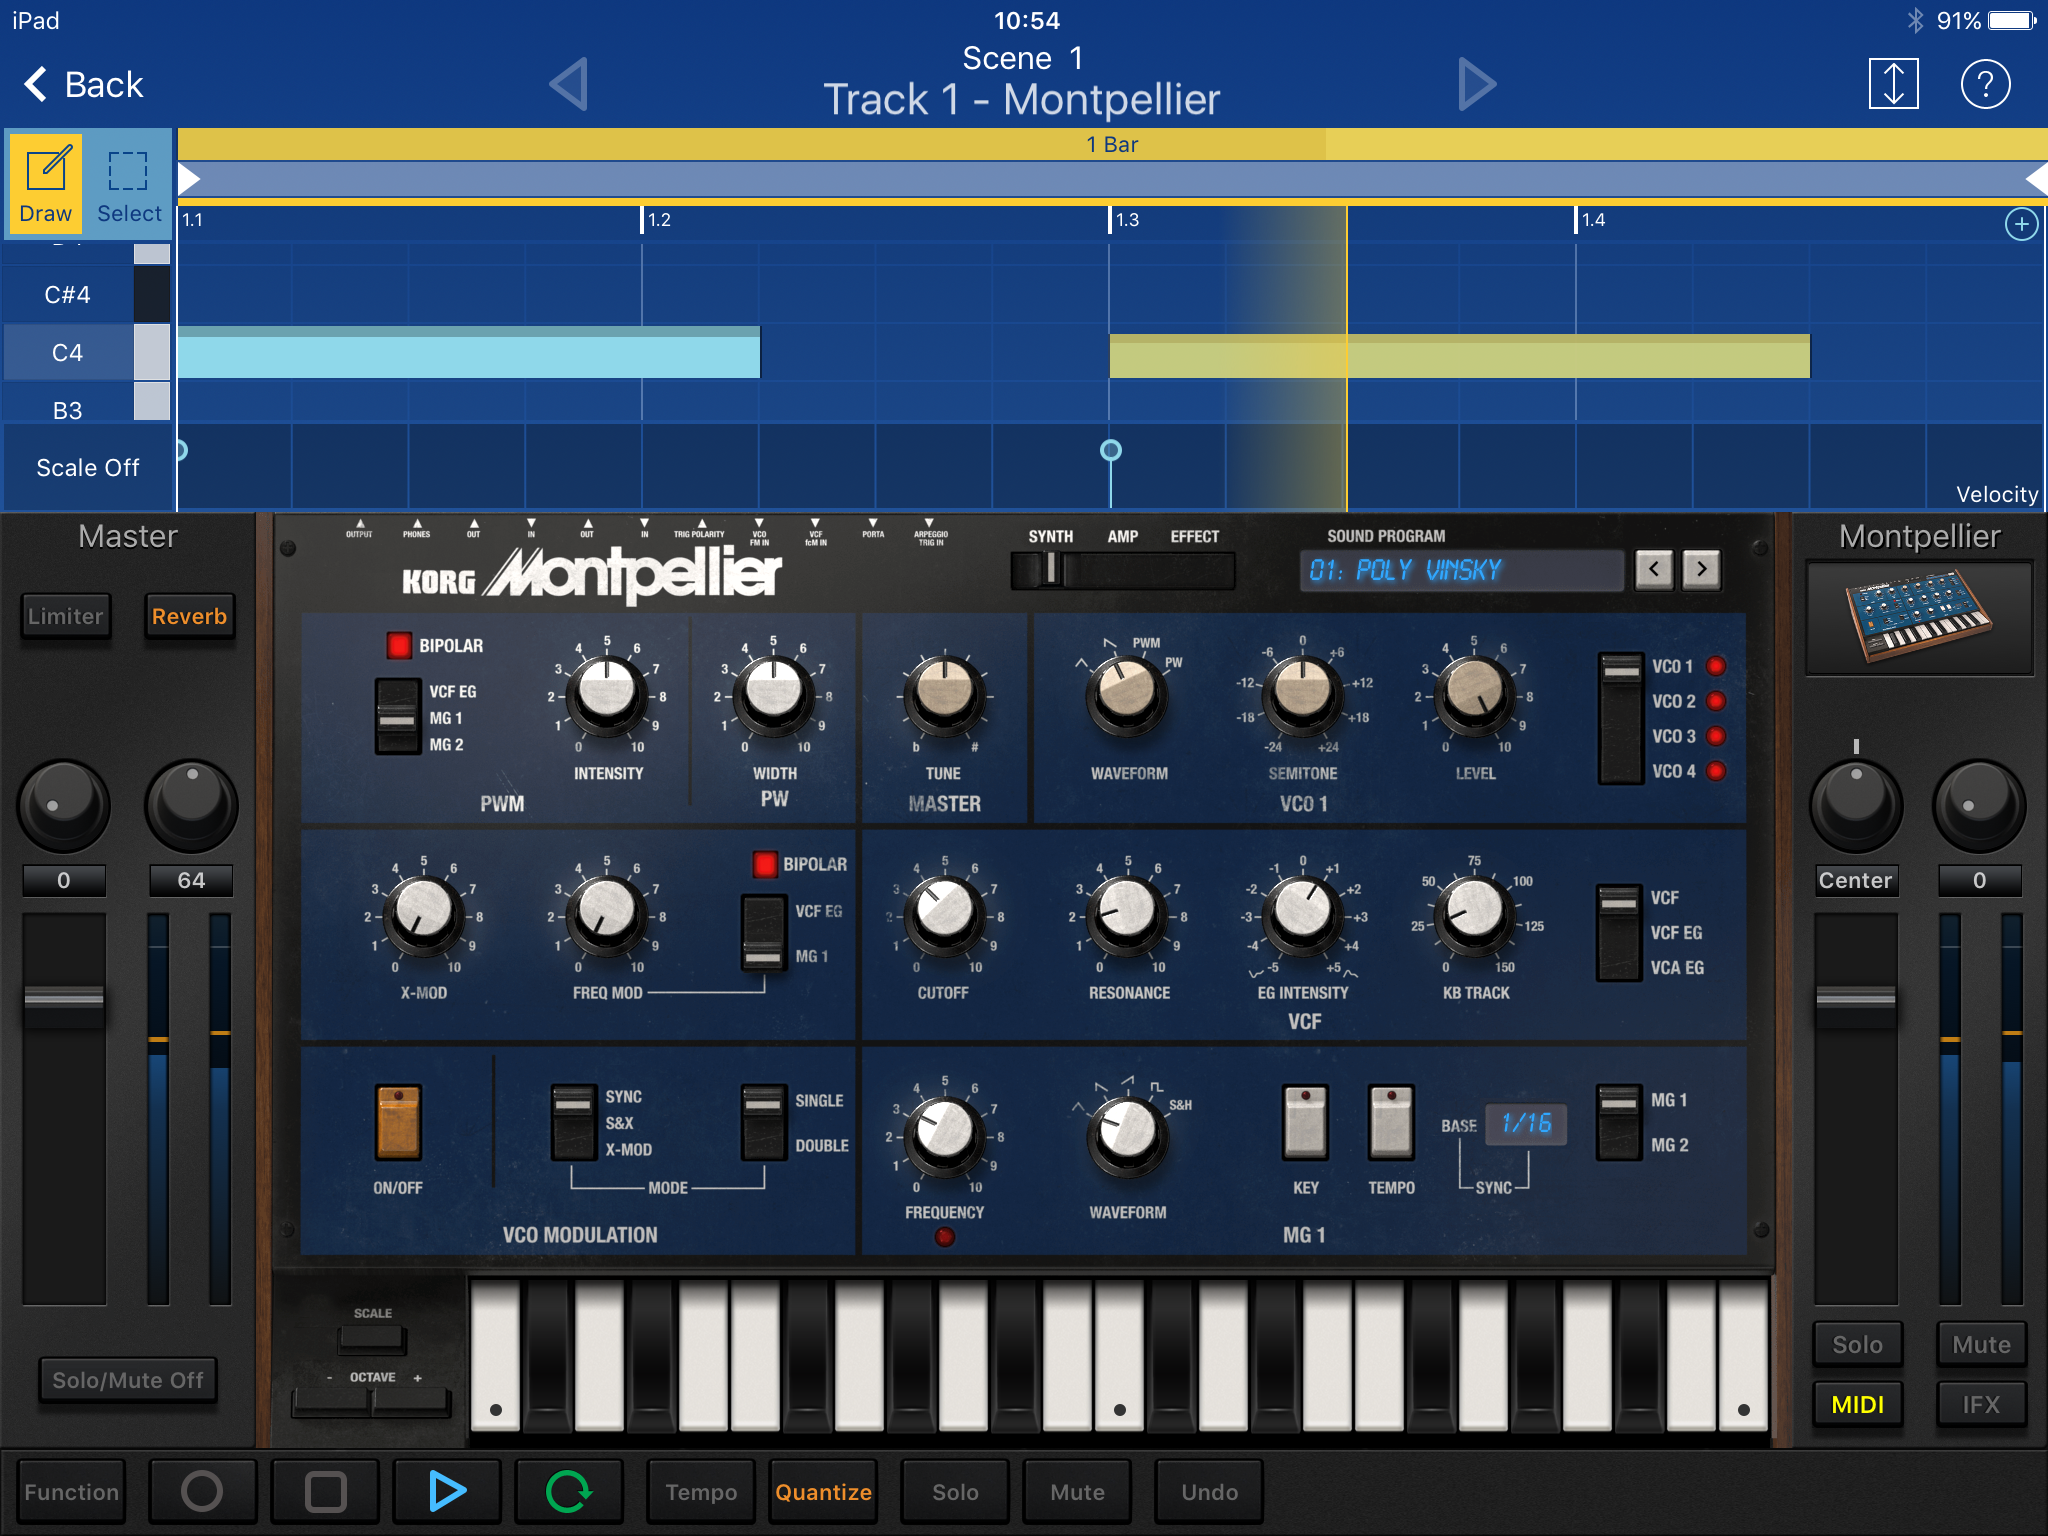Flip SYNC/S&X/X-MOD mode switch
This screenshot has height=1536, width=2048.
coord(574,1123)
